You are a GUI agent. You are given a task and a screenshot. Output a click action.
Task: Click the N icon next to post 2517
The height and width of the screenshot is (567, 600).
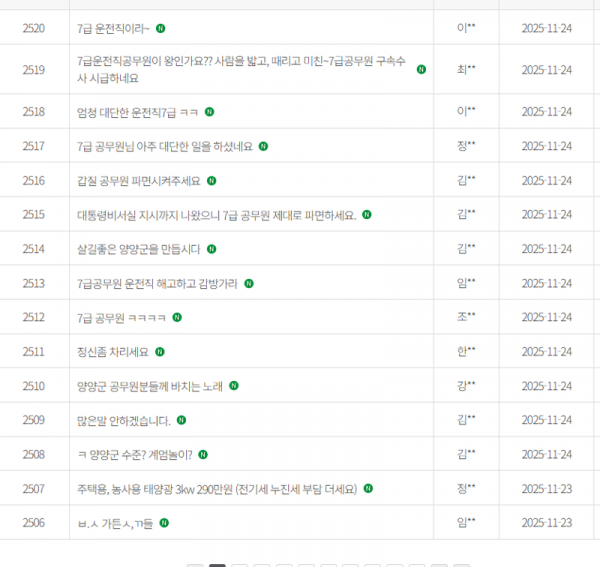coord(263,145)
